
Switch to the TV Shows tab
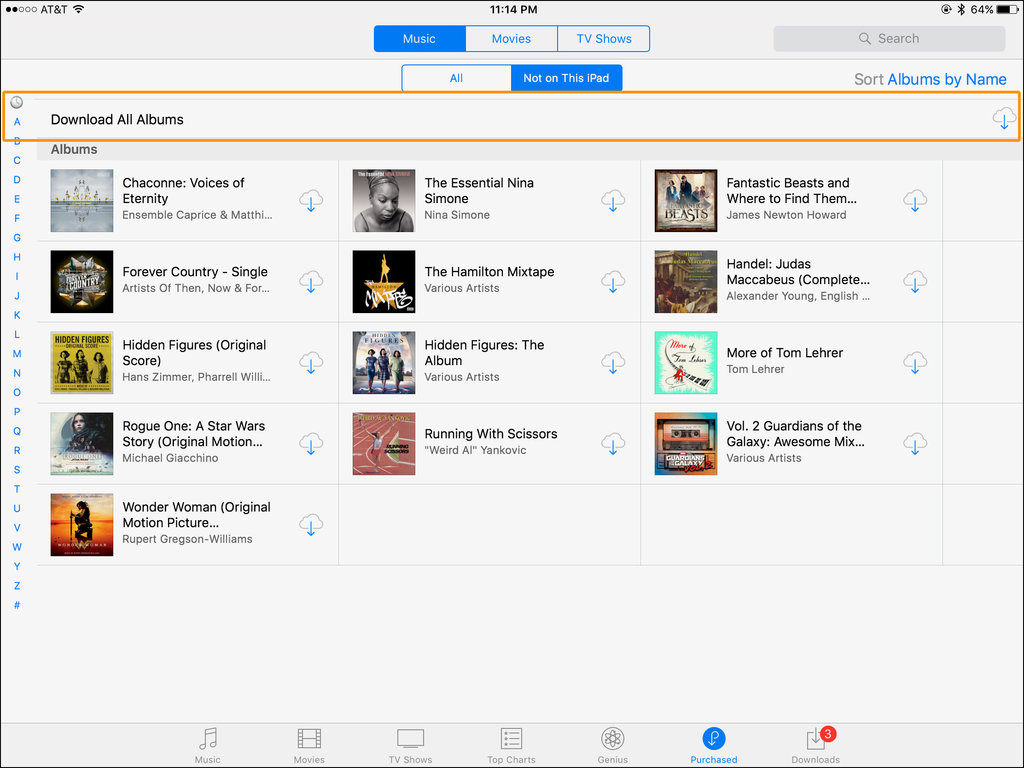coord(603,38)
